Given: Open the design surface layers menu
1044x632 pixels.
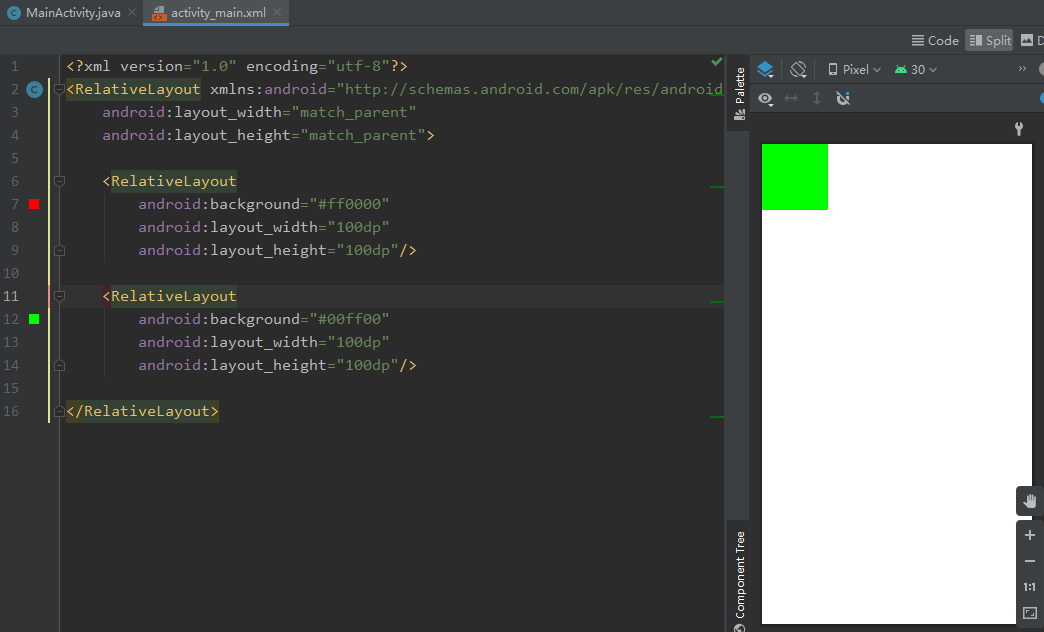Looking at the screenshot, I should (765, 69).
